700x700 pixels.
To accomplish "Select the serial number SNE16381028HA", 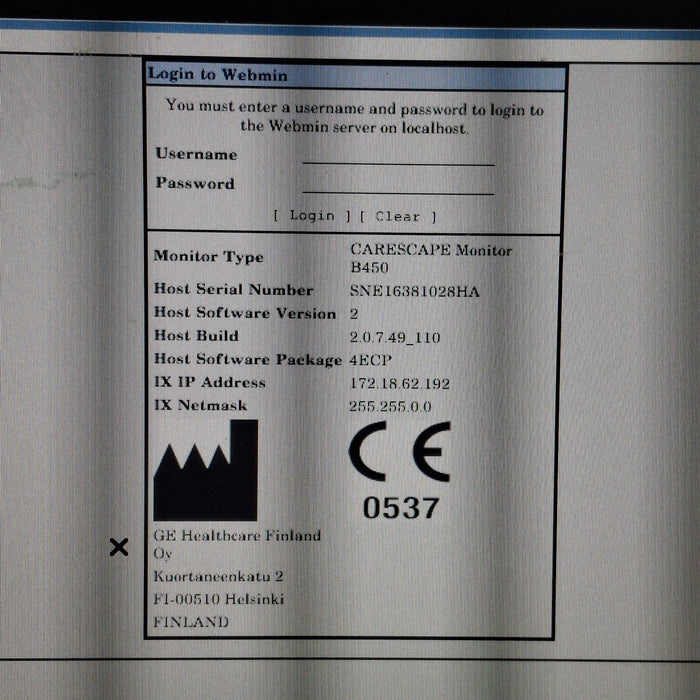I will click(x=414, y=291).
